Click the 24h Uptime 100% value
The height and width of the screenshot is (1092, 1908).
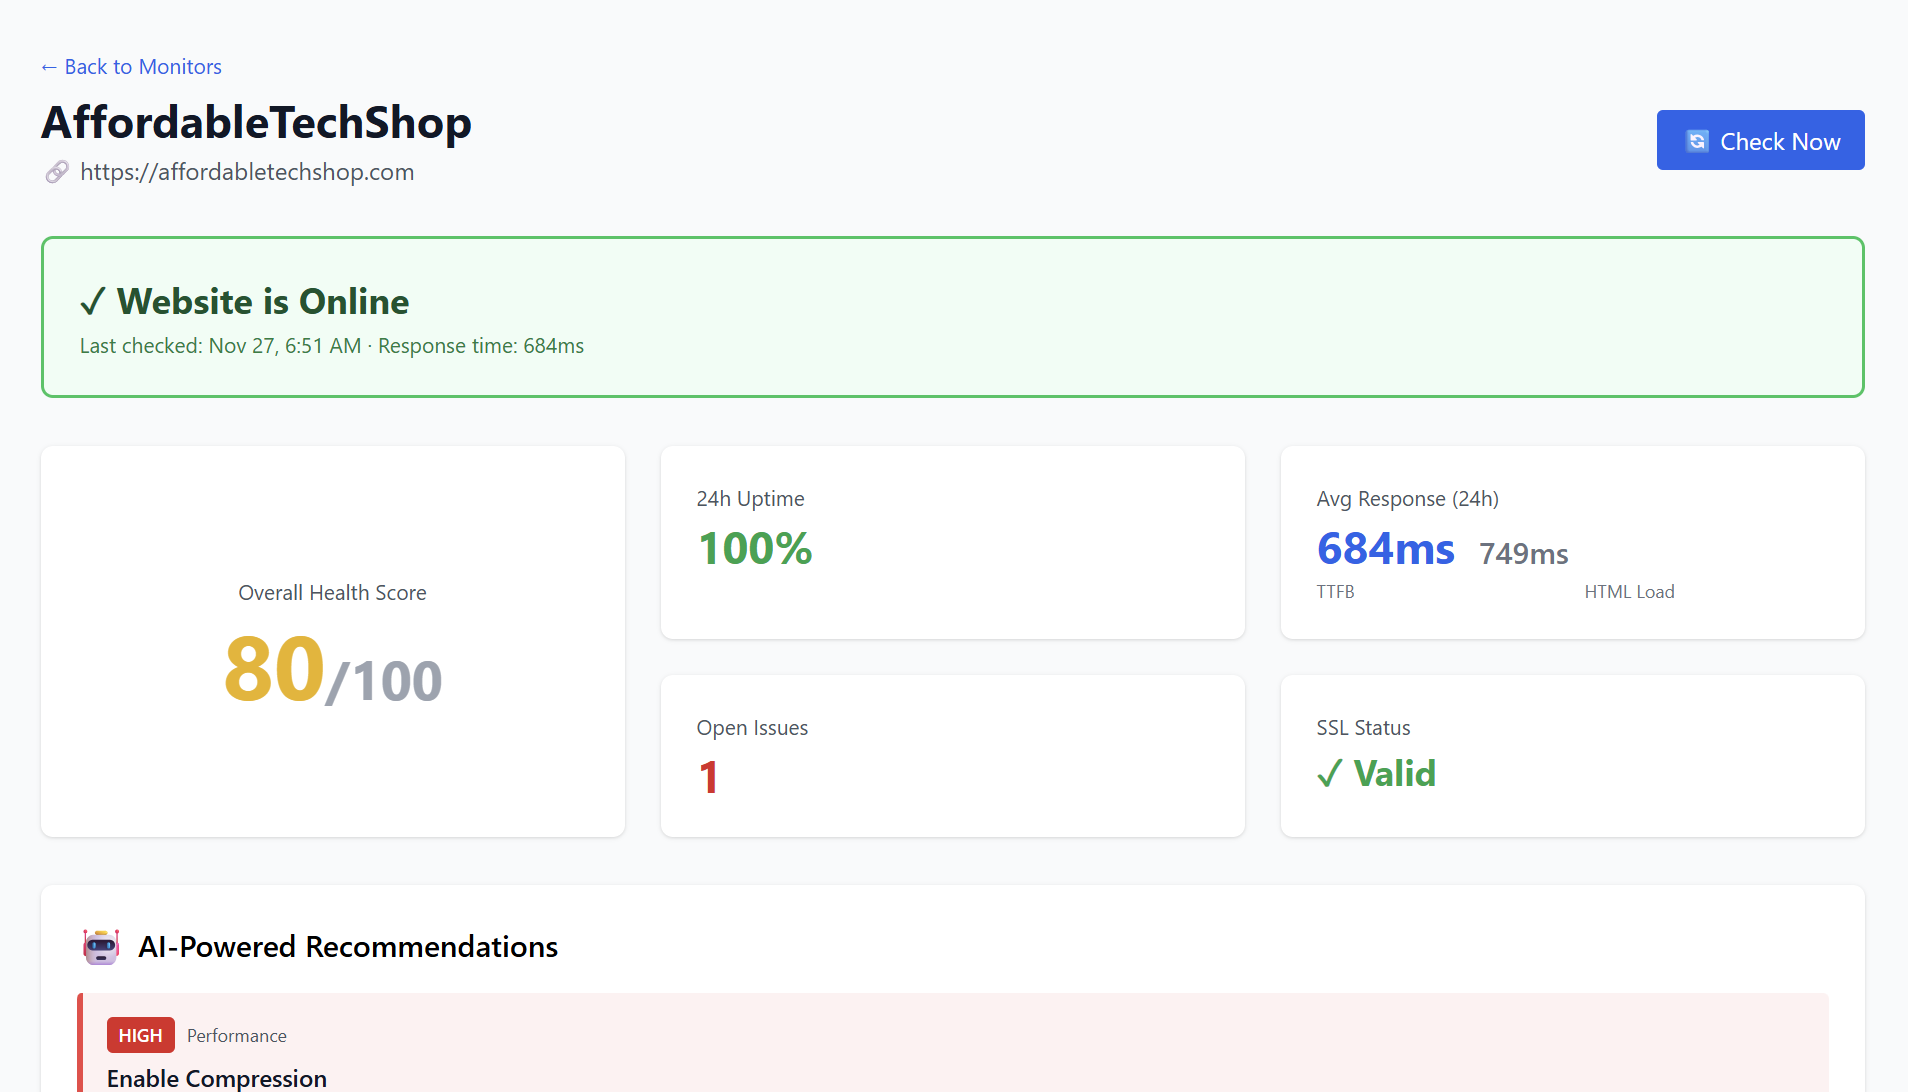pos(754,548)
